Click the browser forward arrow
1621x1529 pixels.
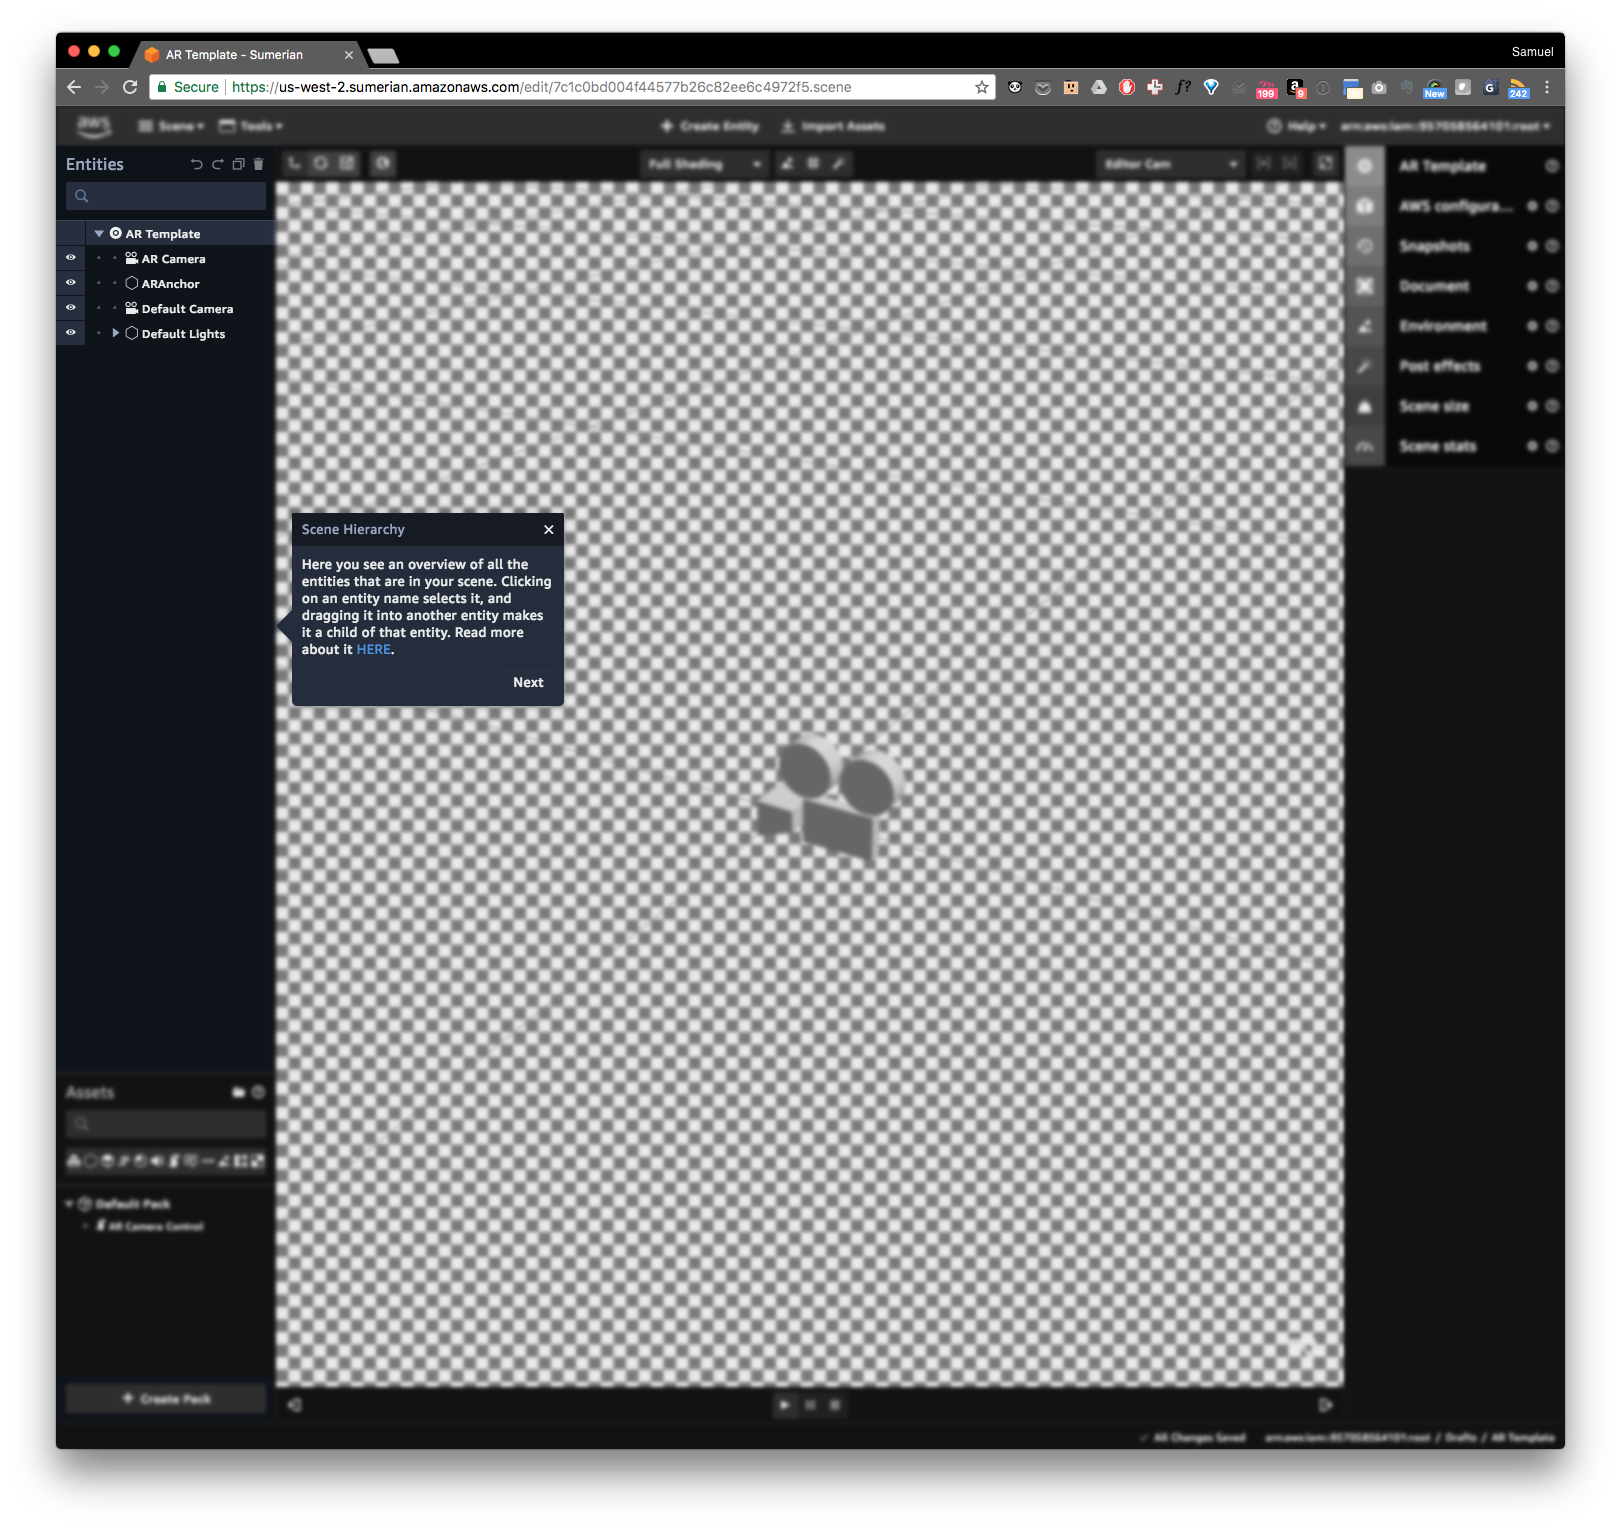102,87
